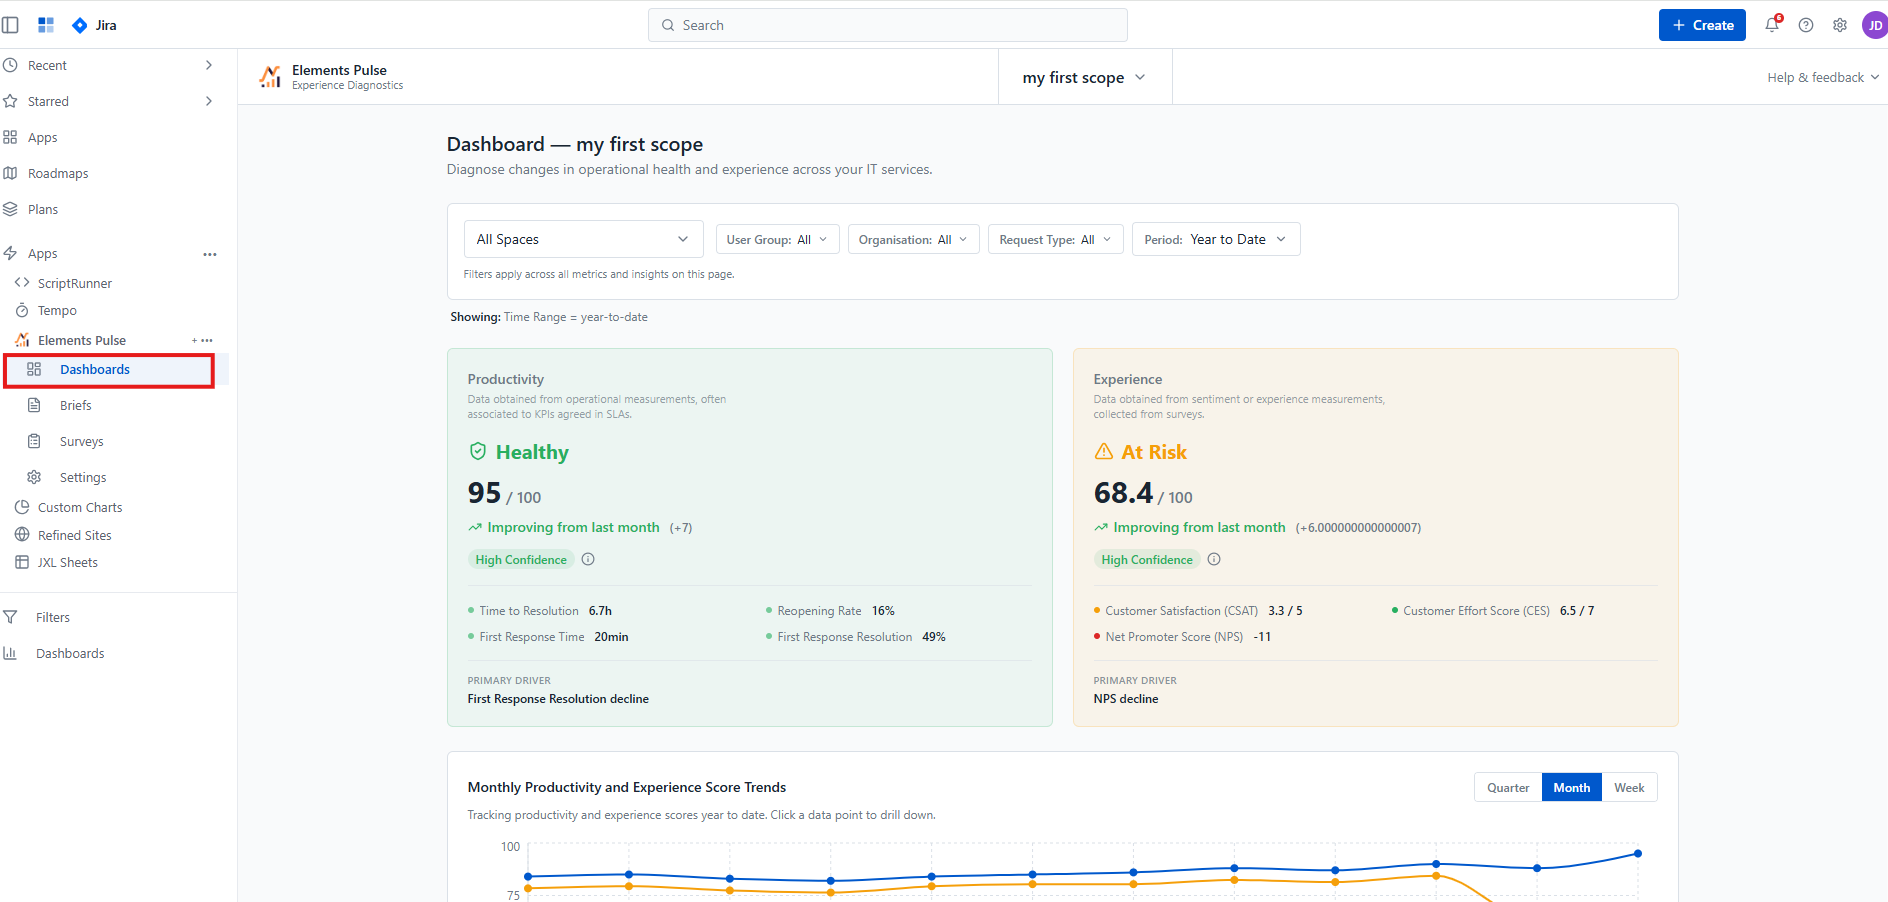This screenshot has height=902, width=1888.
Task: Click the First Response Resolution decline driver
Action: click(x=558, y=699)
